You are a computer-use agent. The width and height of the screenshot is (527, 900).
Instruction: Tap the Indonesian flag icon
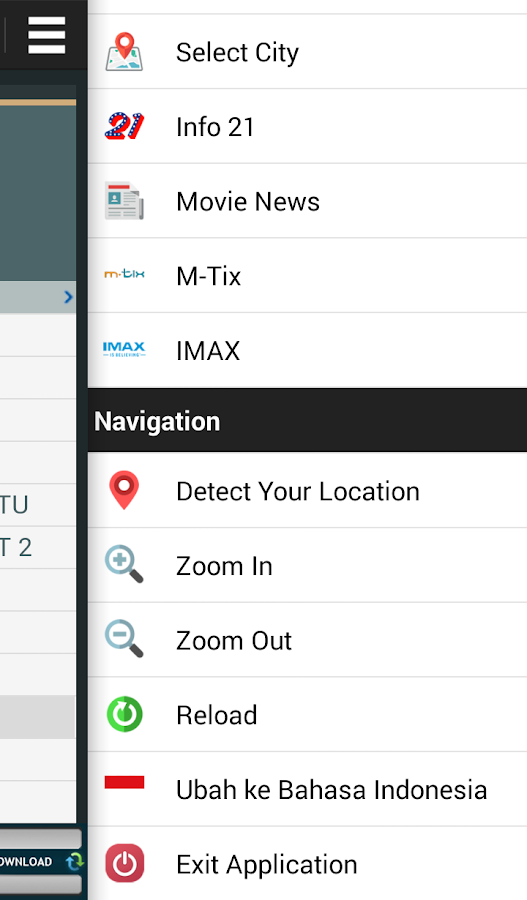click(125, 782)
